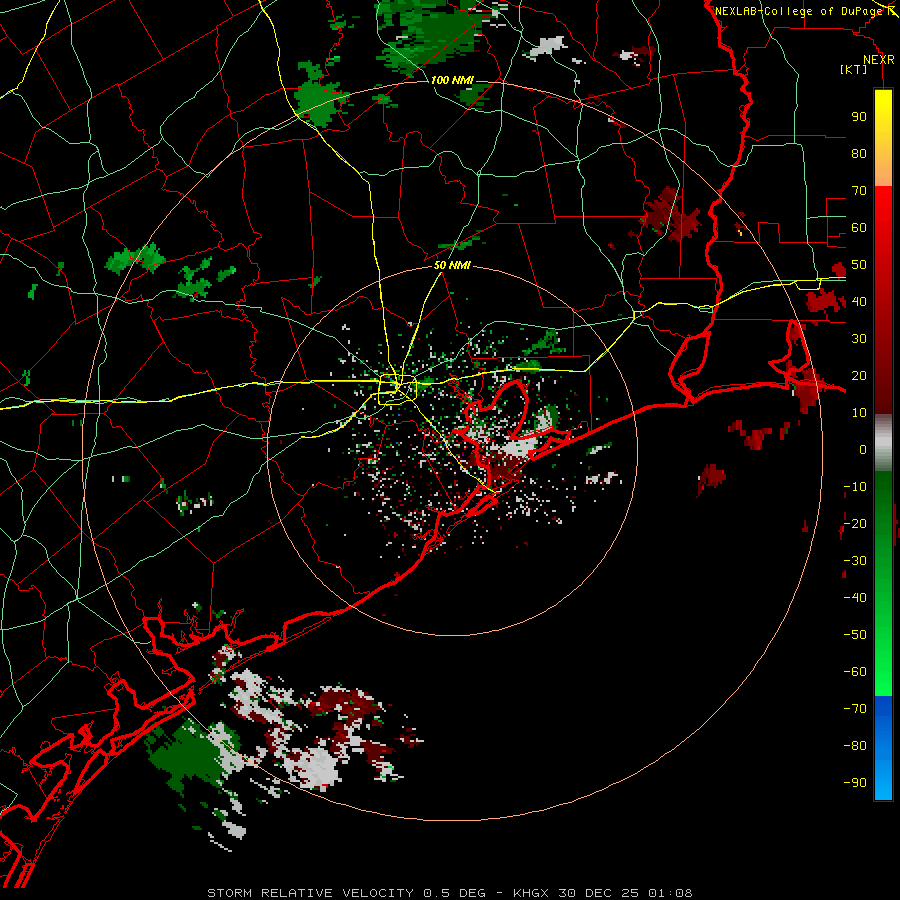900x900 pixels.
Task: Click the "NEXR" label above the scale
Action: coord(879,60)
